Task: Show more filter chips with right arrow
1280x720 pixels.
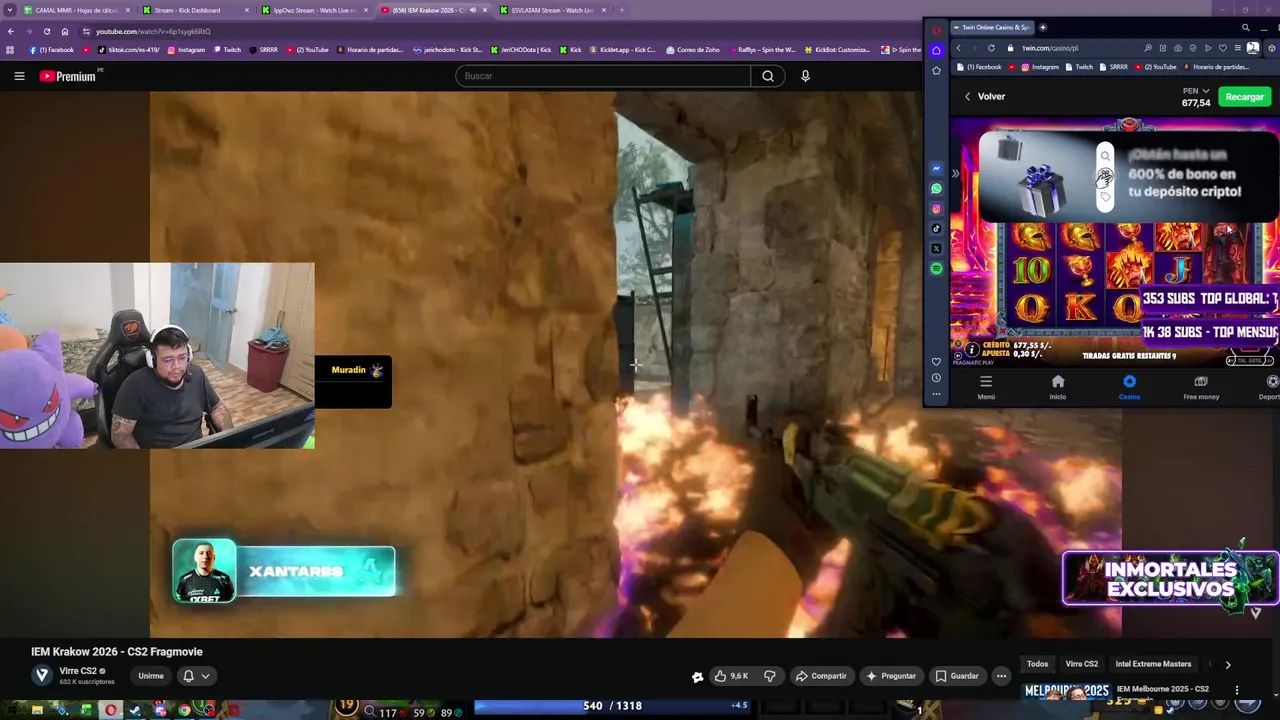Action: point(1227,664)
